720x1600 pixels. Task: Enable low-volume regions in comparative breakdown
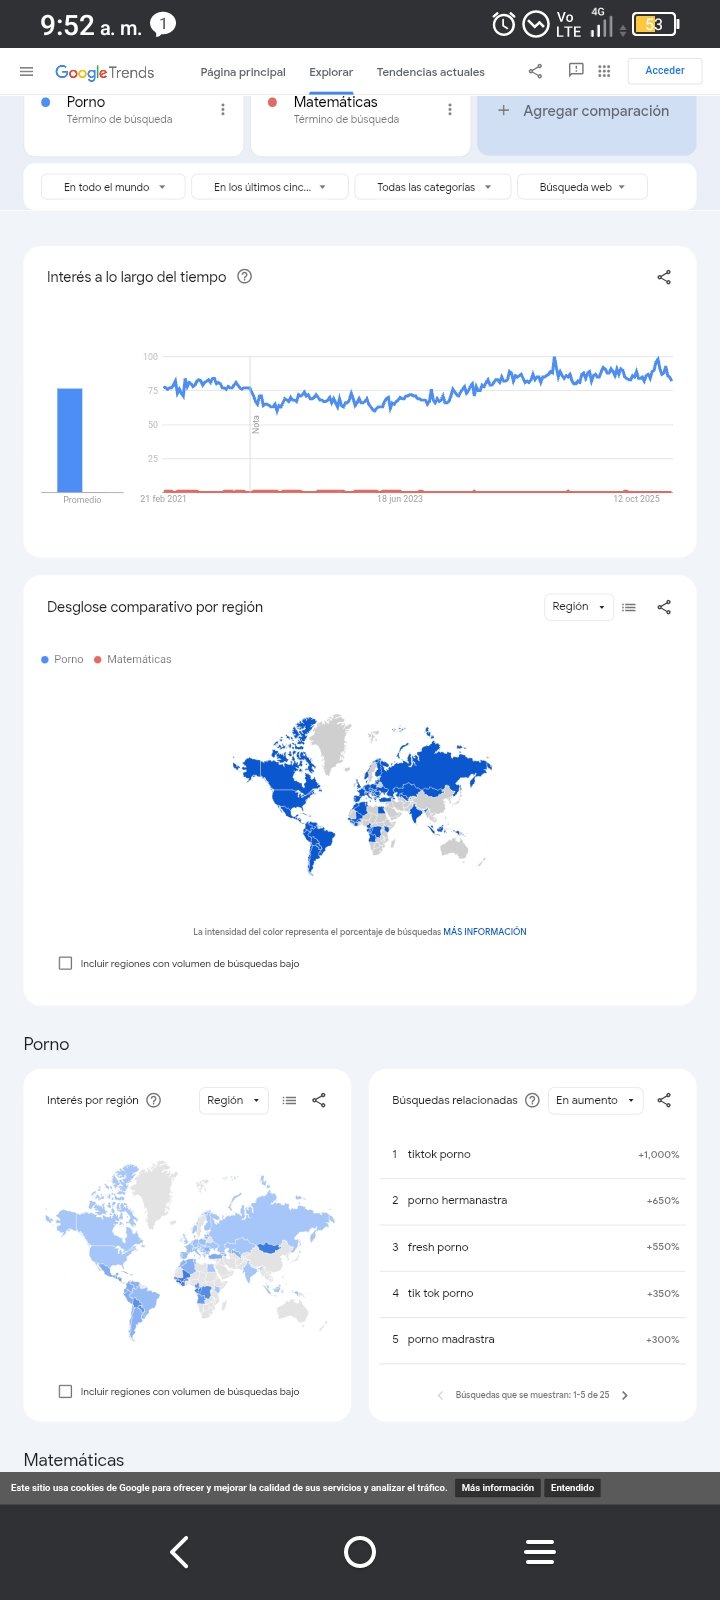coord(66,963)
